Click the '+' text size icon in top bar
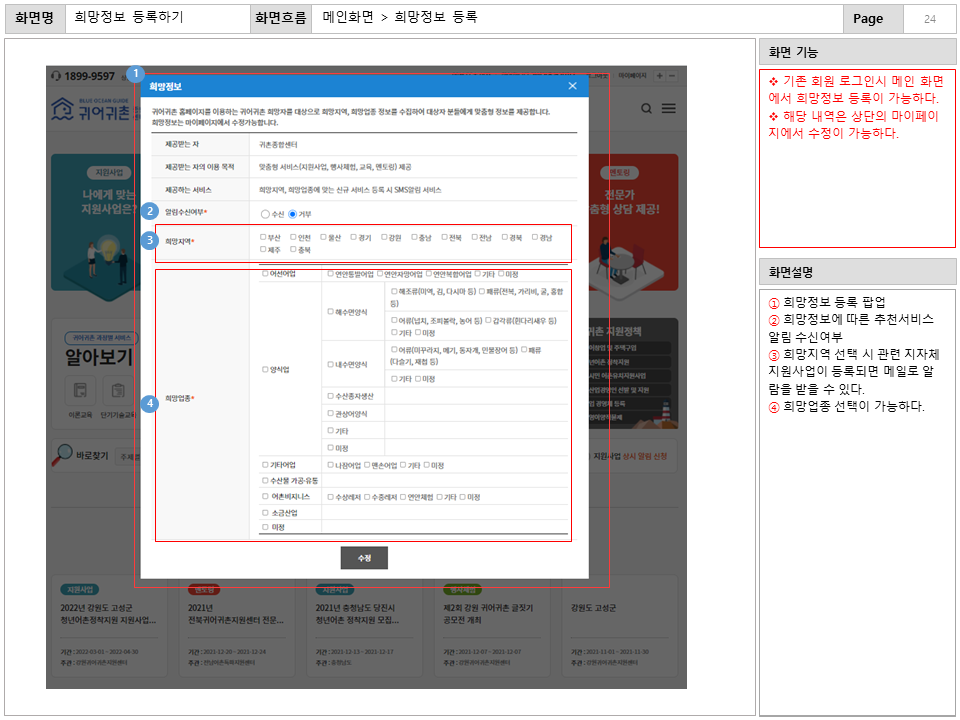Image resolution: width=960 pixels, height=720 pixels. point(659,76)
